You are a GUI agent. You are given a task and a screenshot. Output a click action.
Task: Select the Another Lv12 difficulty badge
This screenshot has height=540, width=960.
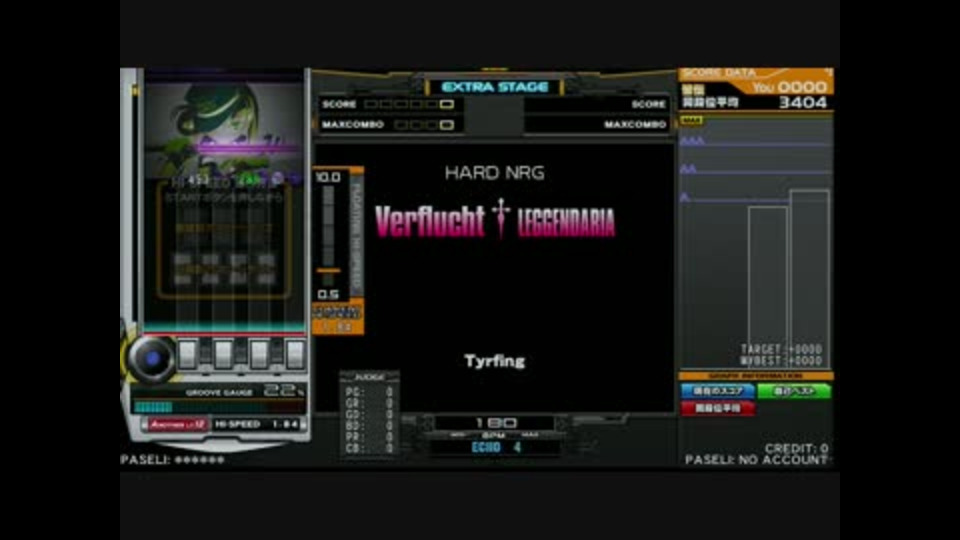pos(176,424)
